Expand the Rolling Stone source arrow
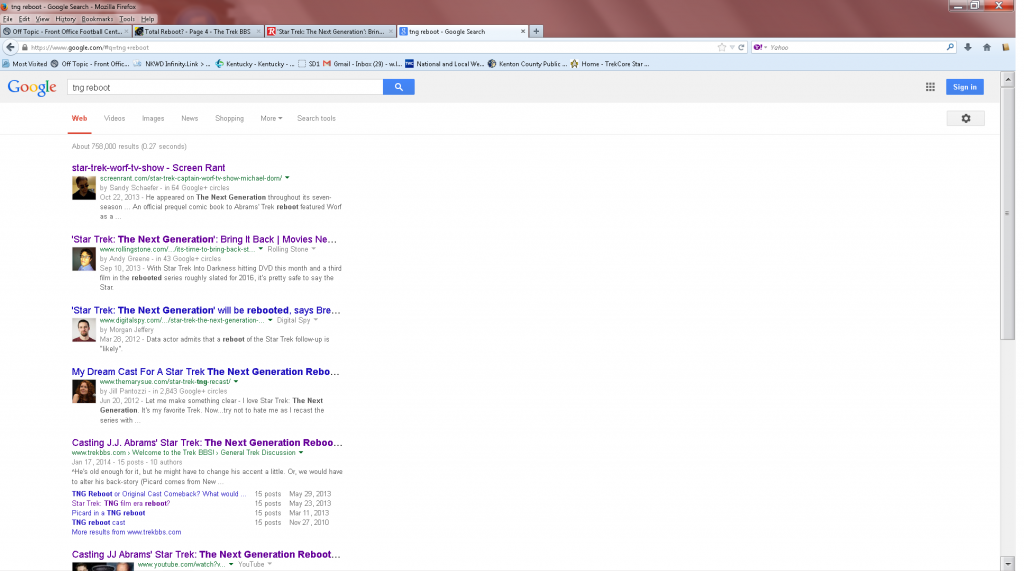 tap(313, 249)
